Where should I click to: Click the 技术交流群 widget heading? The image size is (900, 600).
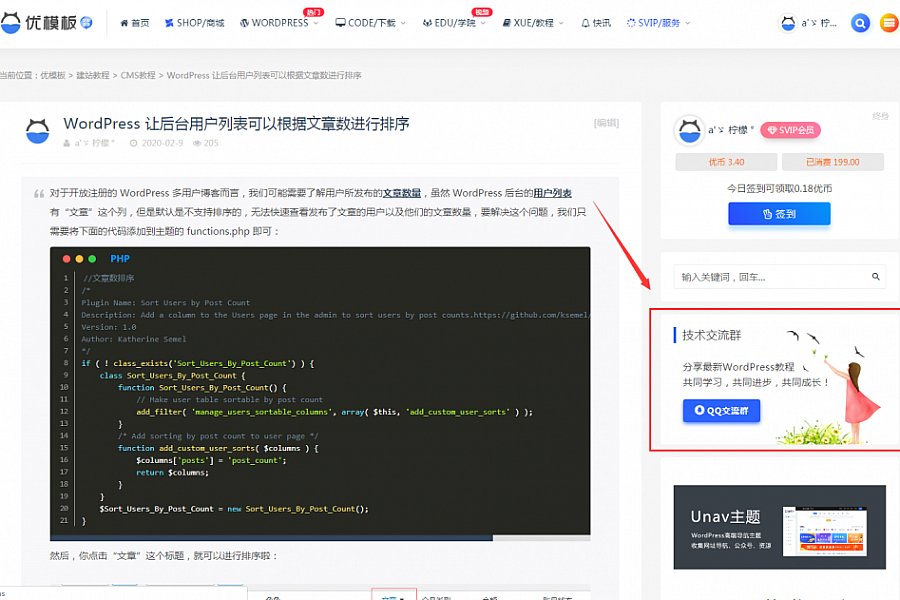[711, 335]
